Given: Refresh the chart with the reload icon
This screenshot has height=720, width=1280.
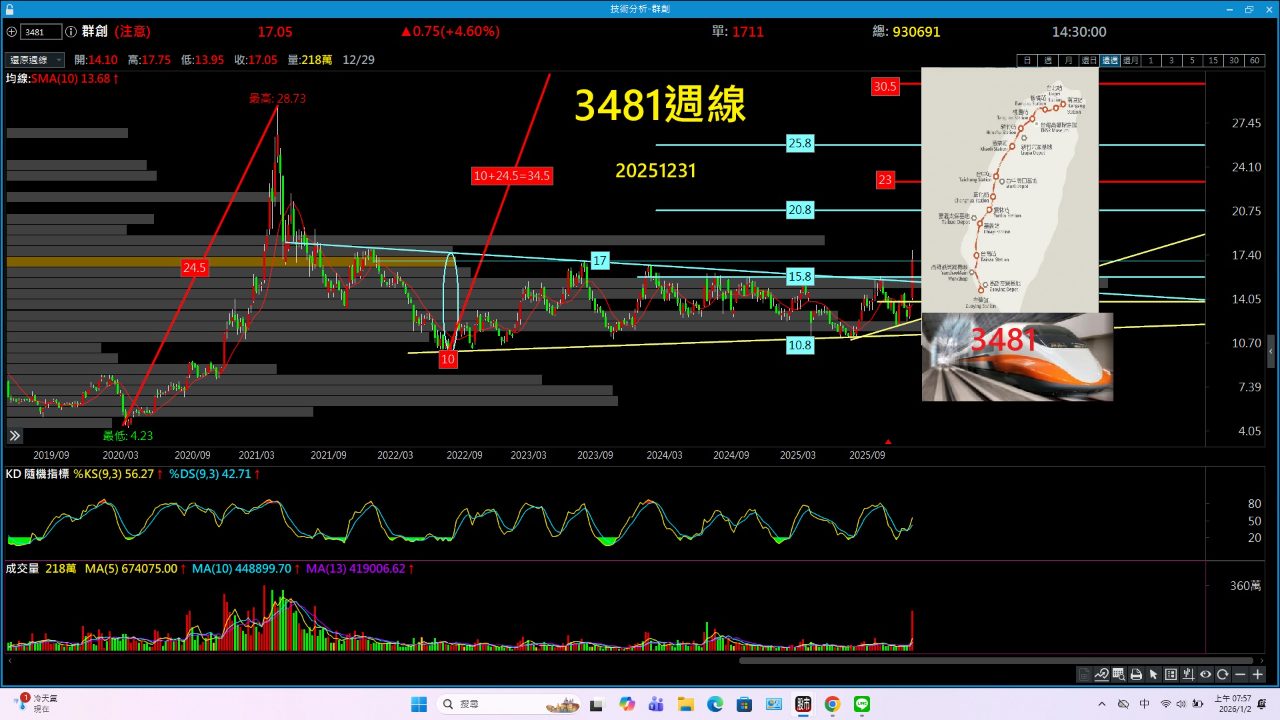Looking at the screenshot, I should coord(1222,675).
